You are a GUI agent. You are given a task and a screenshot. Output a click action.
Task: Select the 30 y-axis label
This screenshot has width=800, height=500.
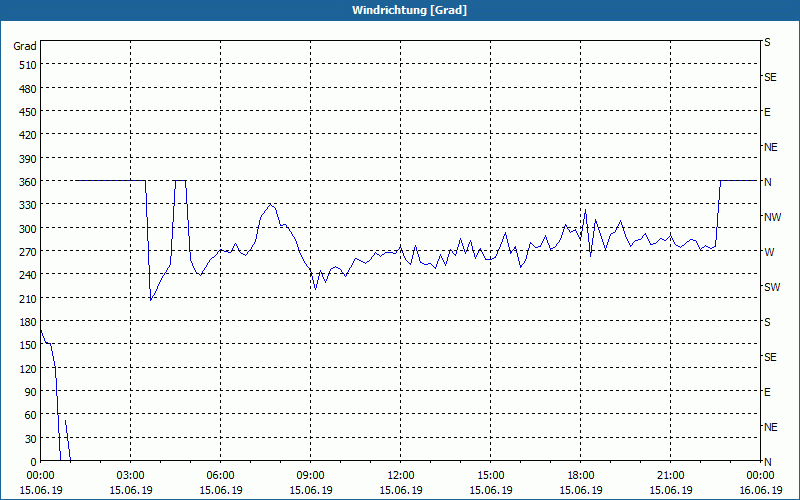point(31,439)
